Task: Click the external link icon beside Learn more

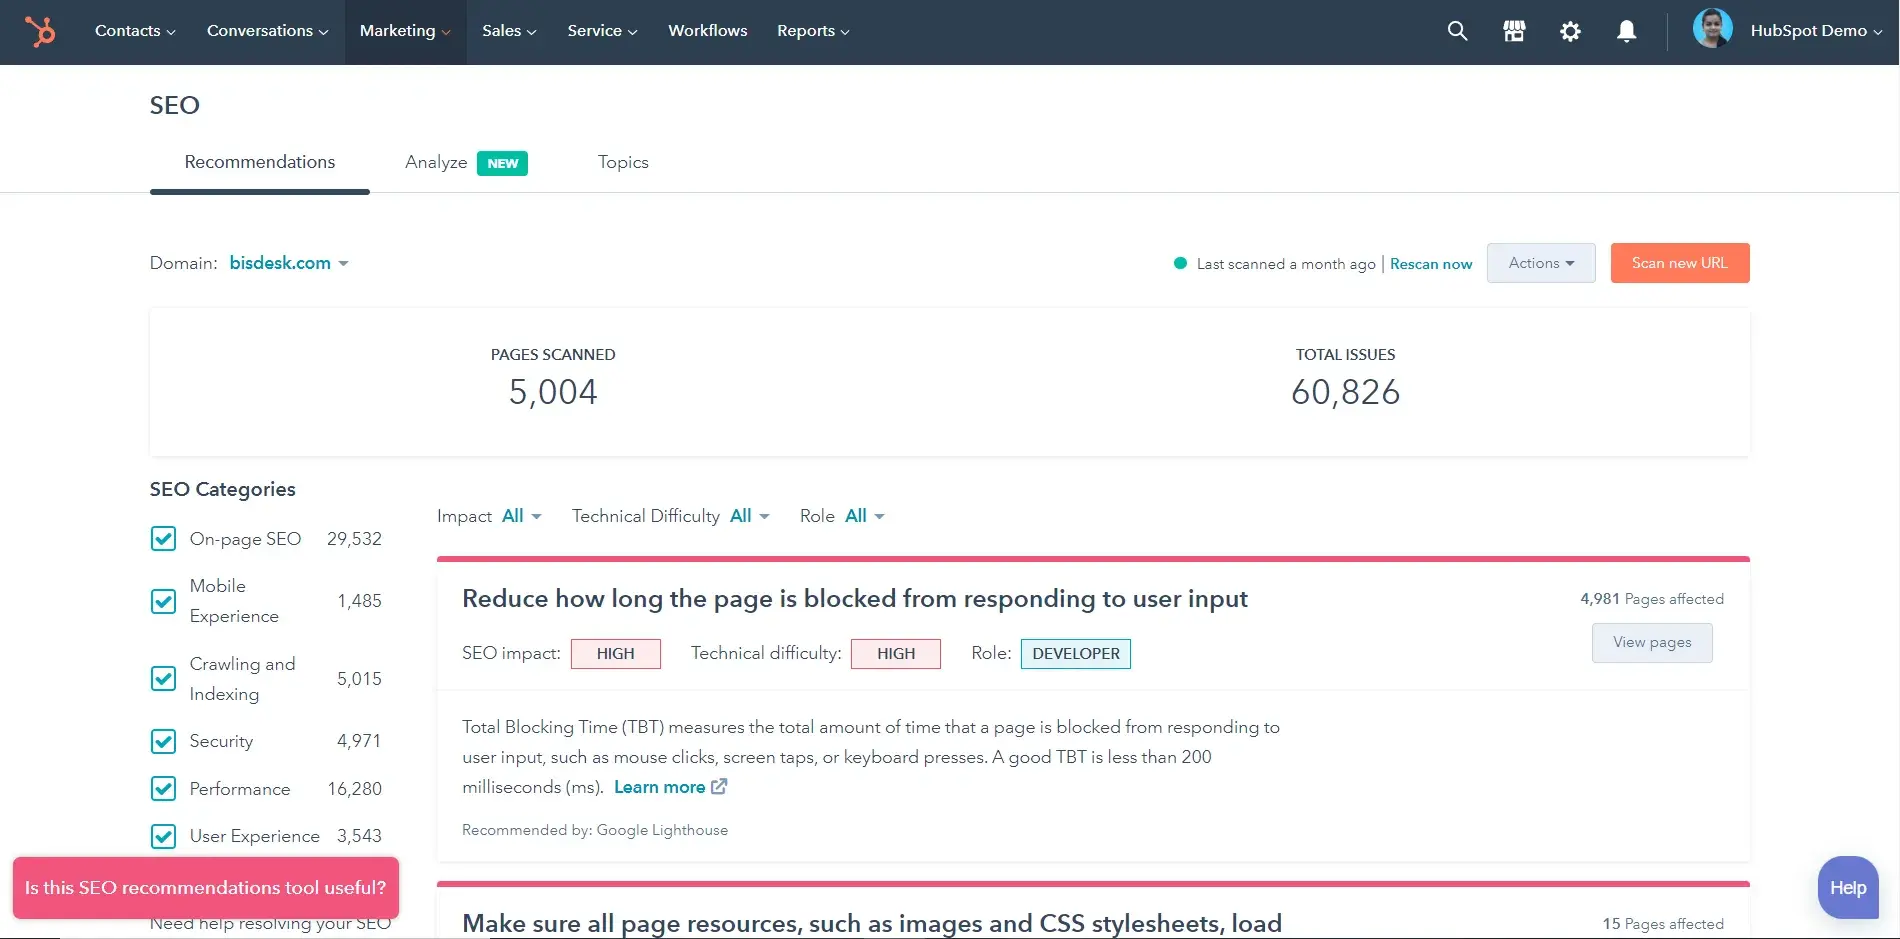Action: coord(719,787)
